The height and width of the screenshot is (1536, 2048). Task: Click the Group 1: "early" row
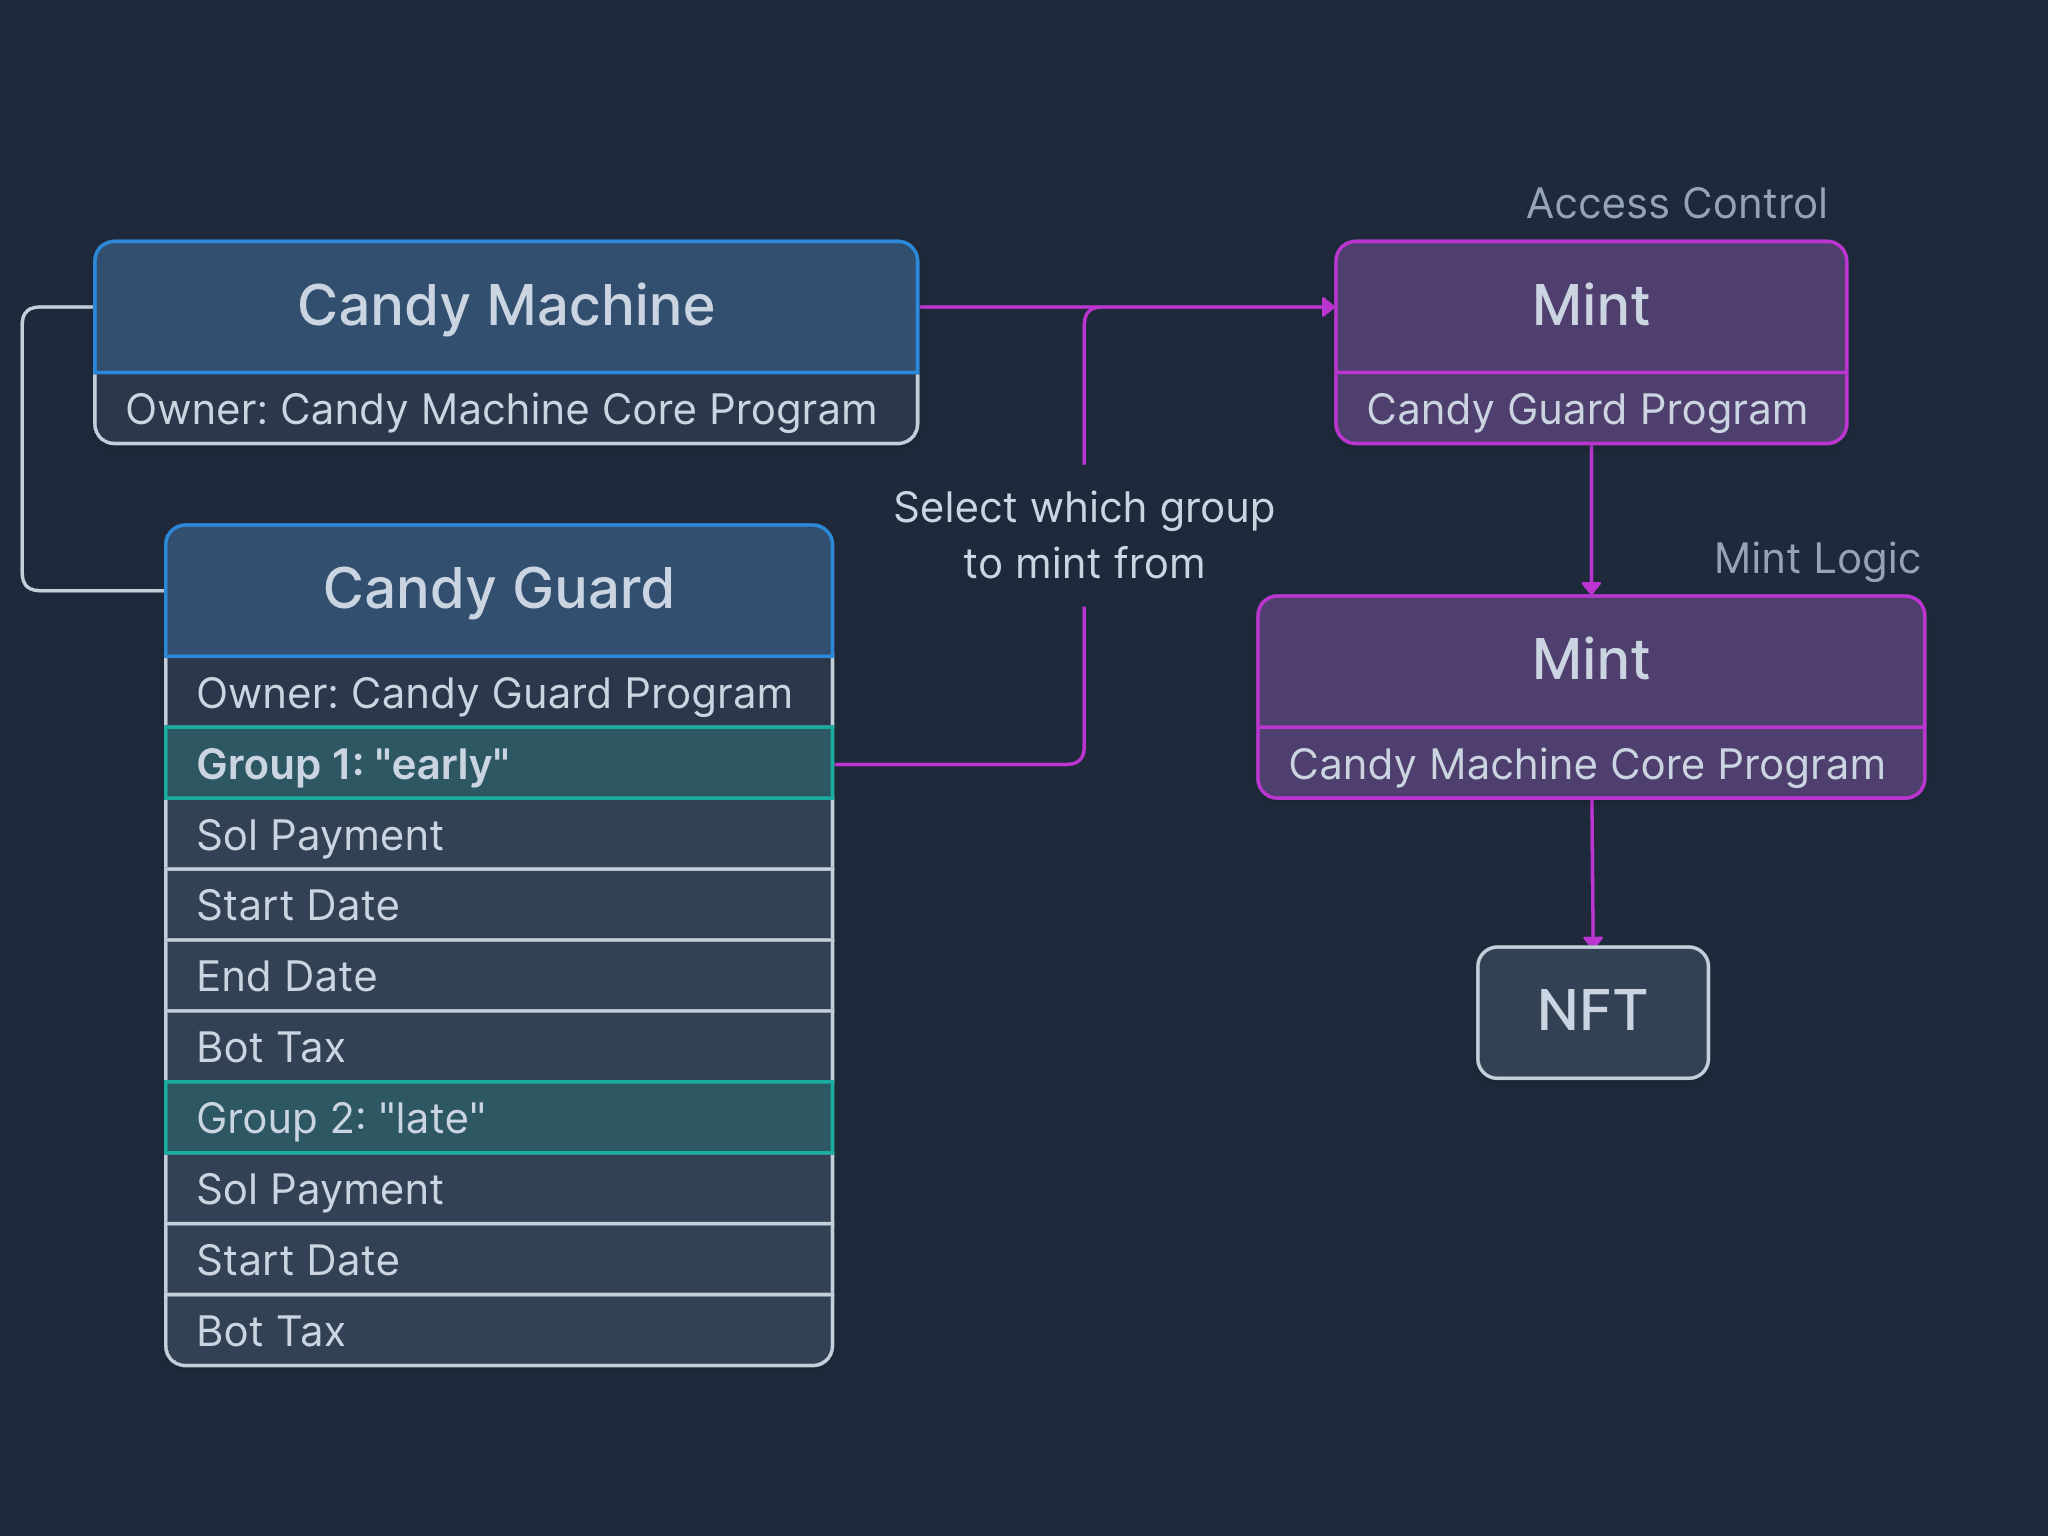tap(499, 763)
